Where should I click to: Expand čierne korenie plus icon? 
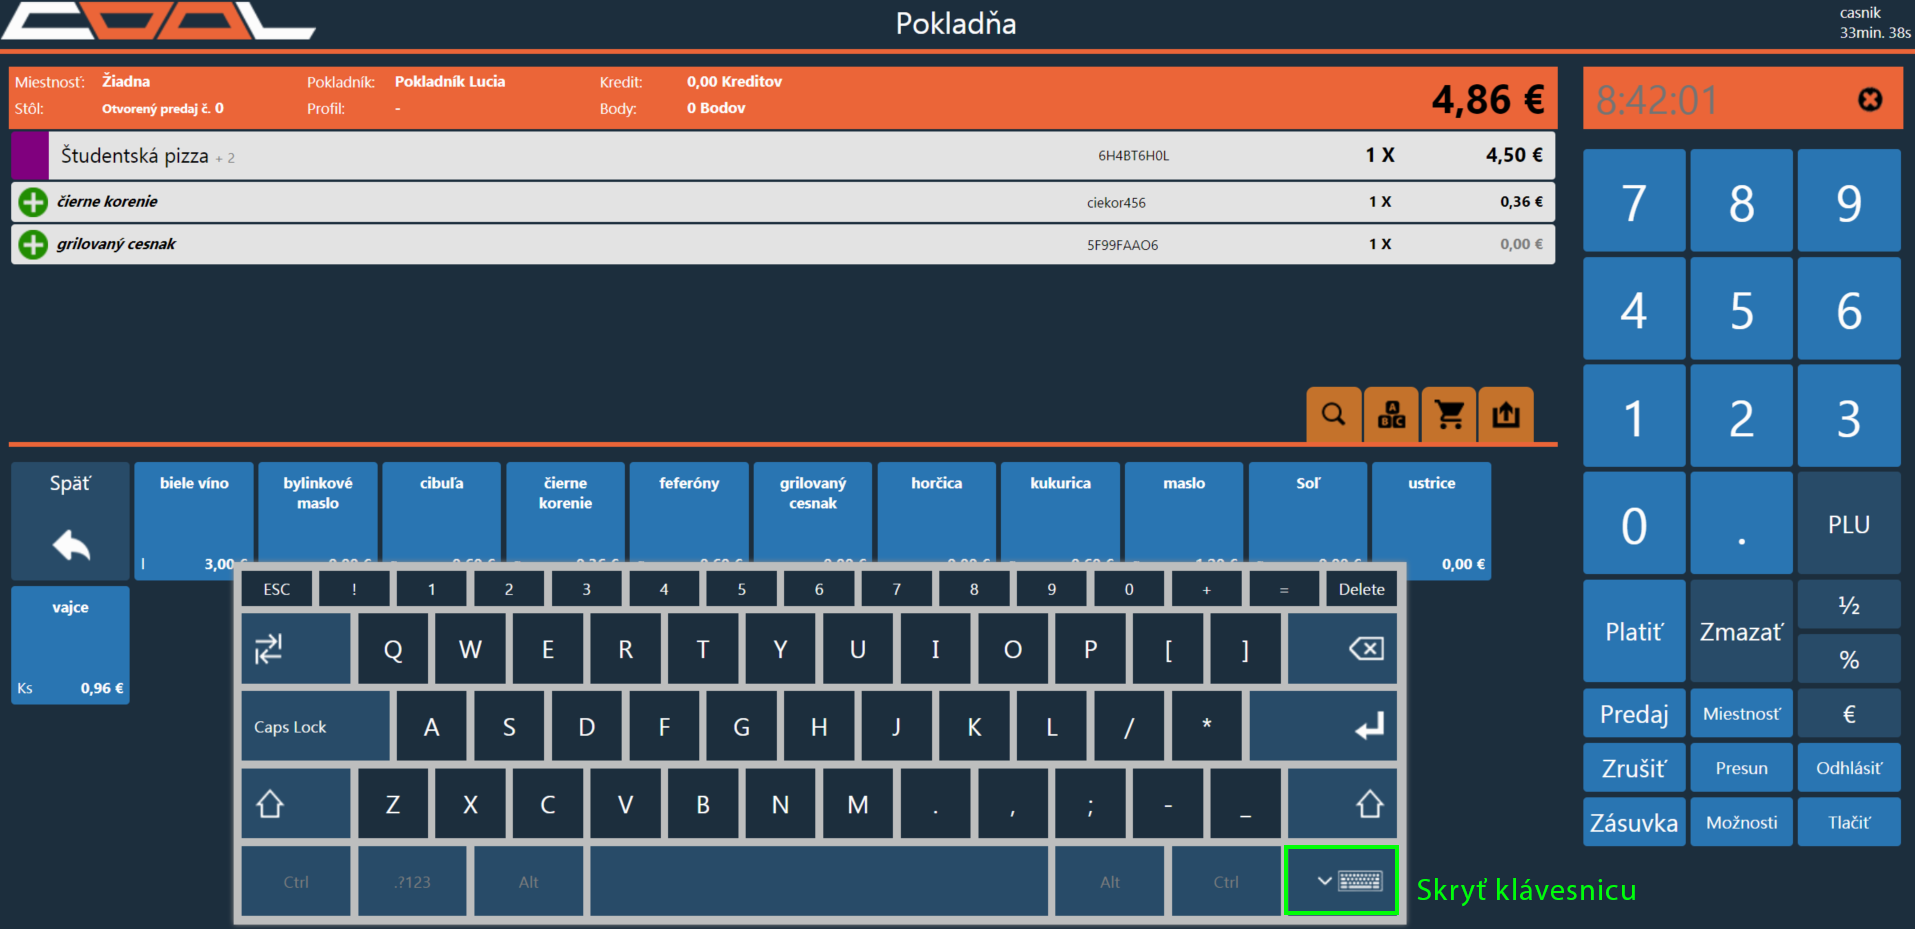coord(33,202)
